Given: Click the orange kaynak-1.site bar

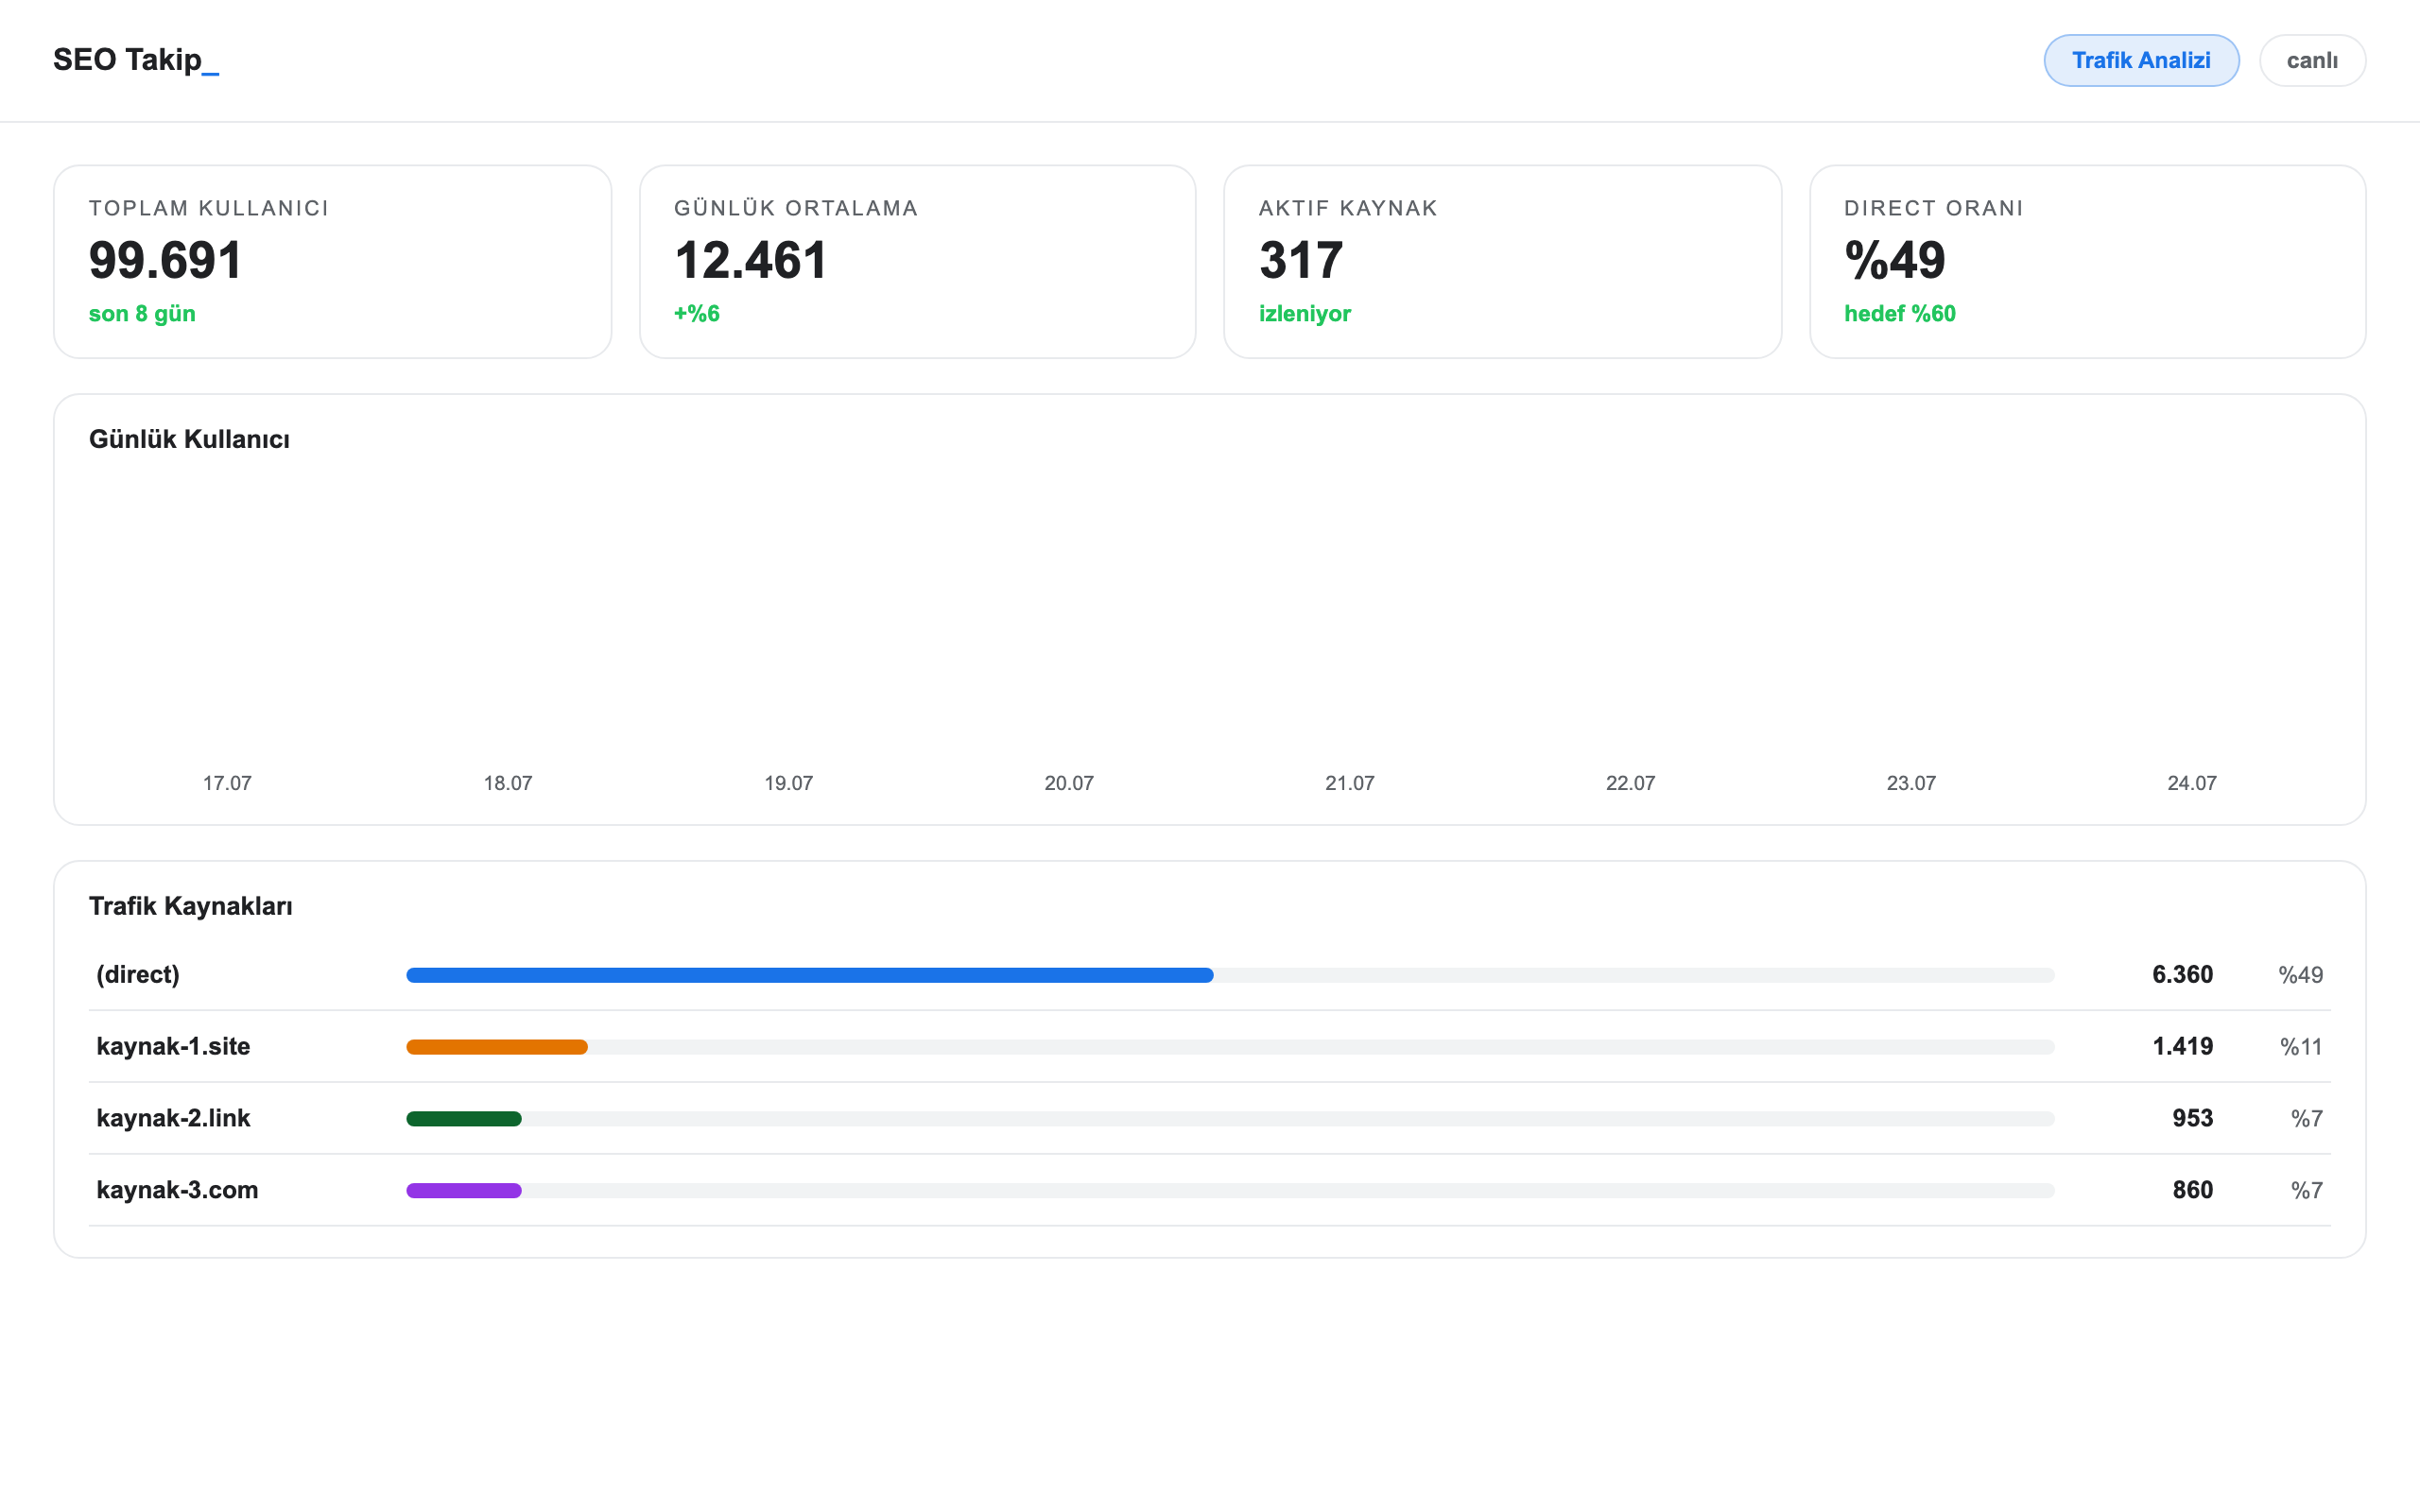Looking at the screenshot, I should (x=496, y=1047).
